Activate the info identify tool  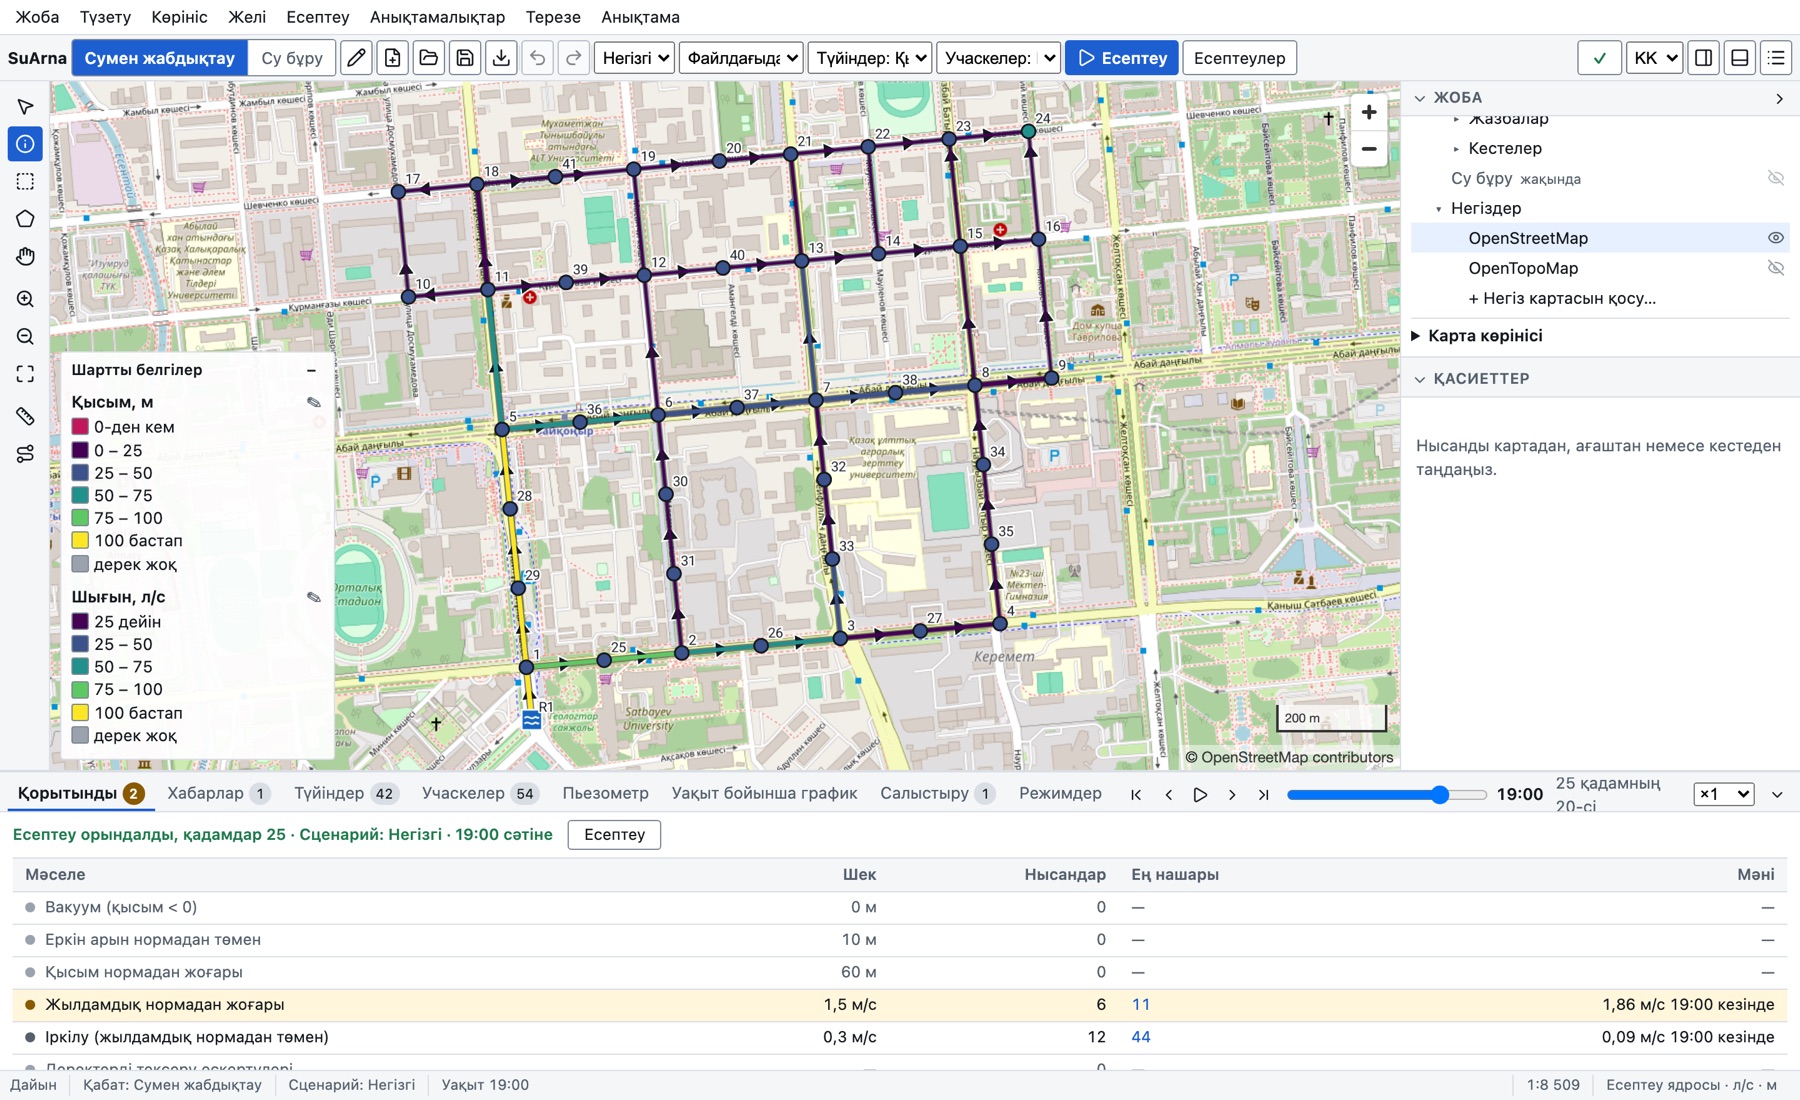click(25, 144)
